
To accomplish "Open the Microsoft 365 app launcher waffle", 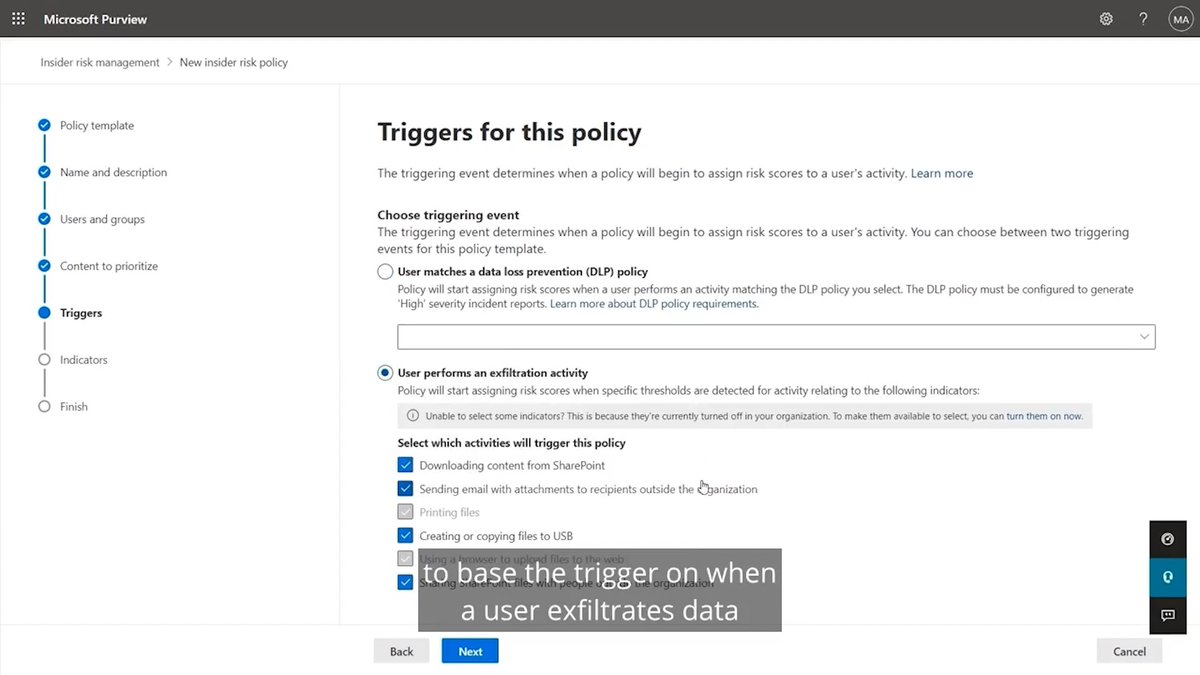I will click(18, 18).
